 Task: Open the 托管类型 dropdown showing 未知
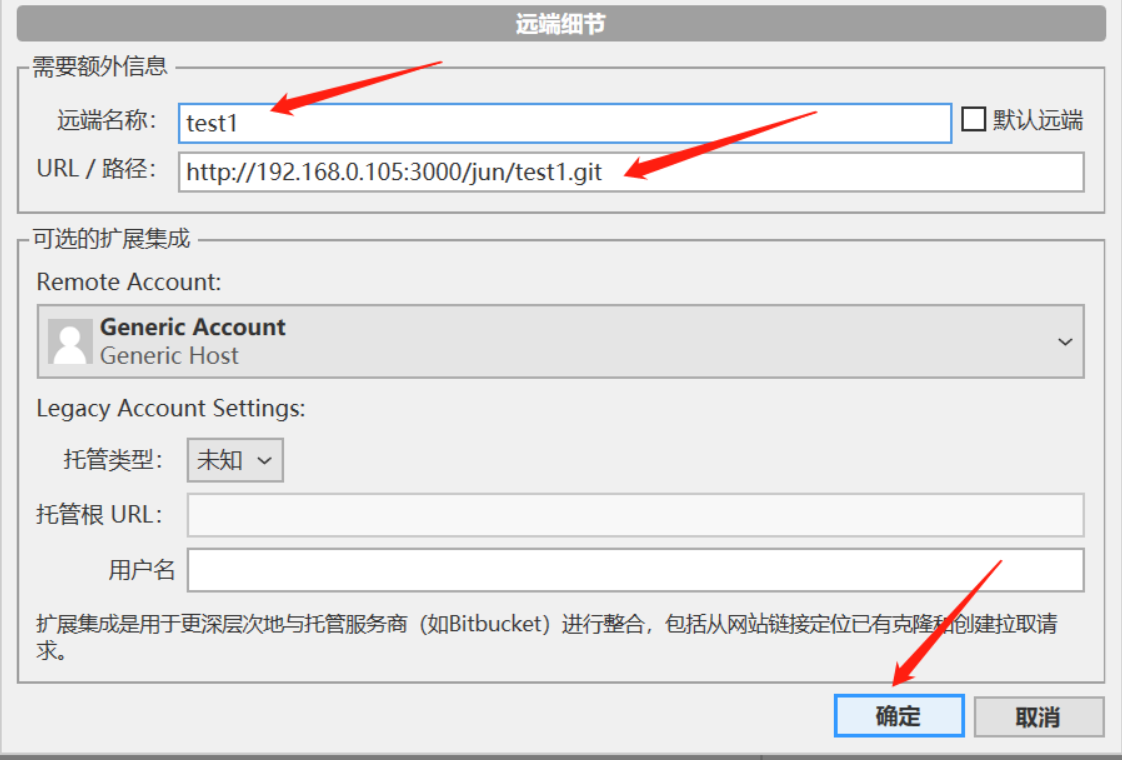click(235, 460)
